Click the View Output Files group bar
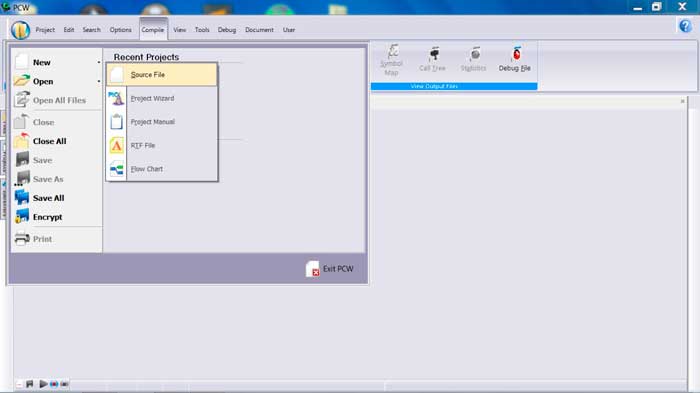Viewport: 700px width, 393px height. point(454,86)
